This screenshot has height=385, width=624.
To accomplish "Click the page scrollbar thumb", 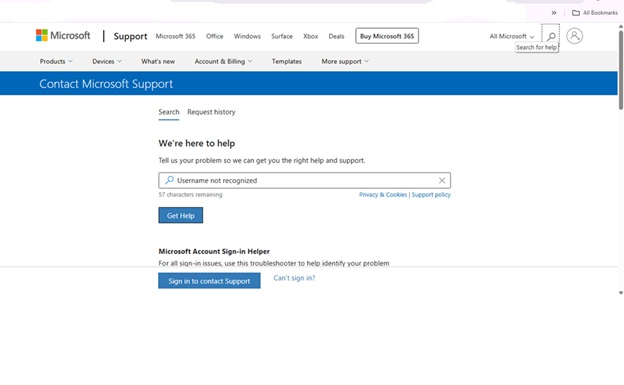I will pyautogui.click(x=621, y=70).
